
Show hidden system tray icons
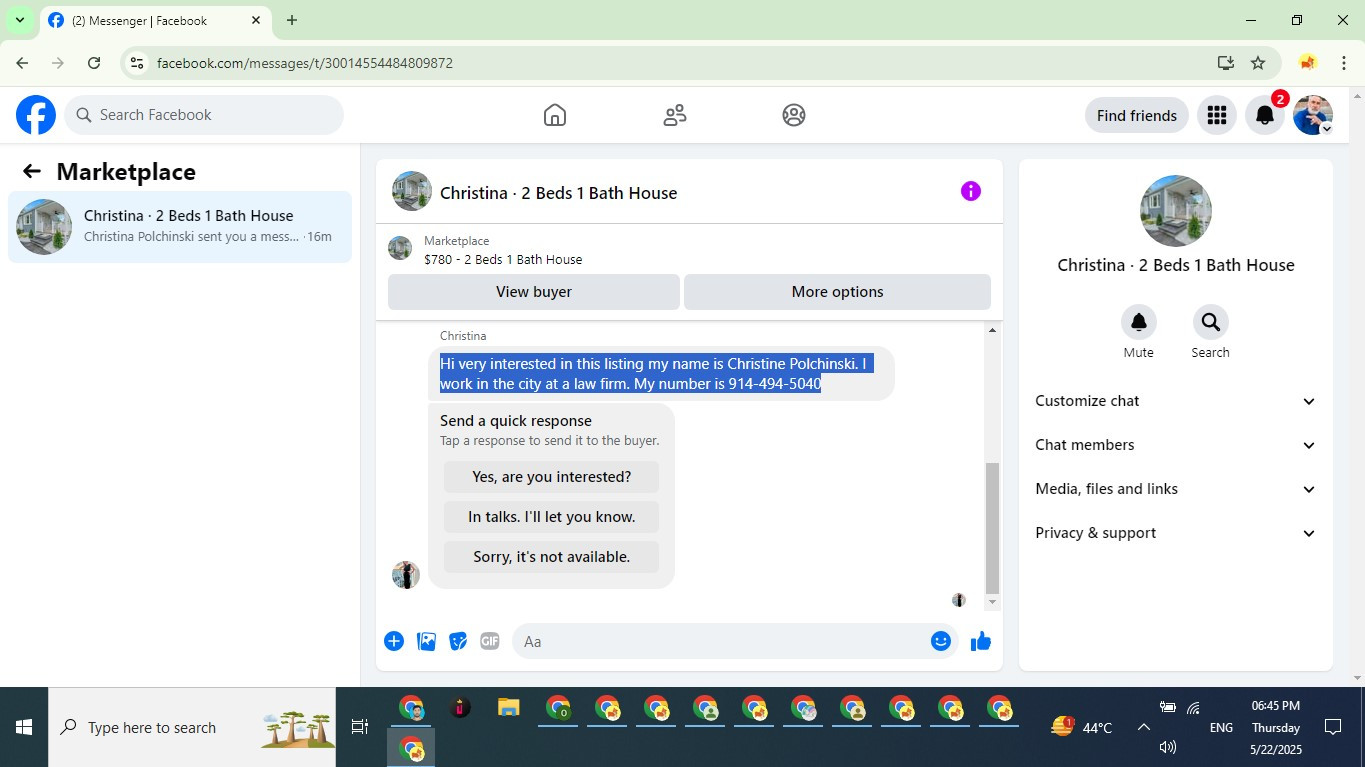(x=1143, y=727)
